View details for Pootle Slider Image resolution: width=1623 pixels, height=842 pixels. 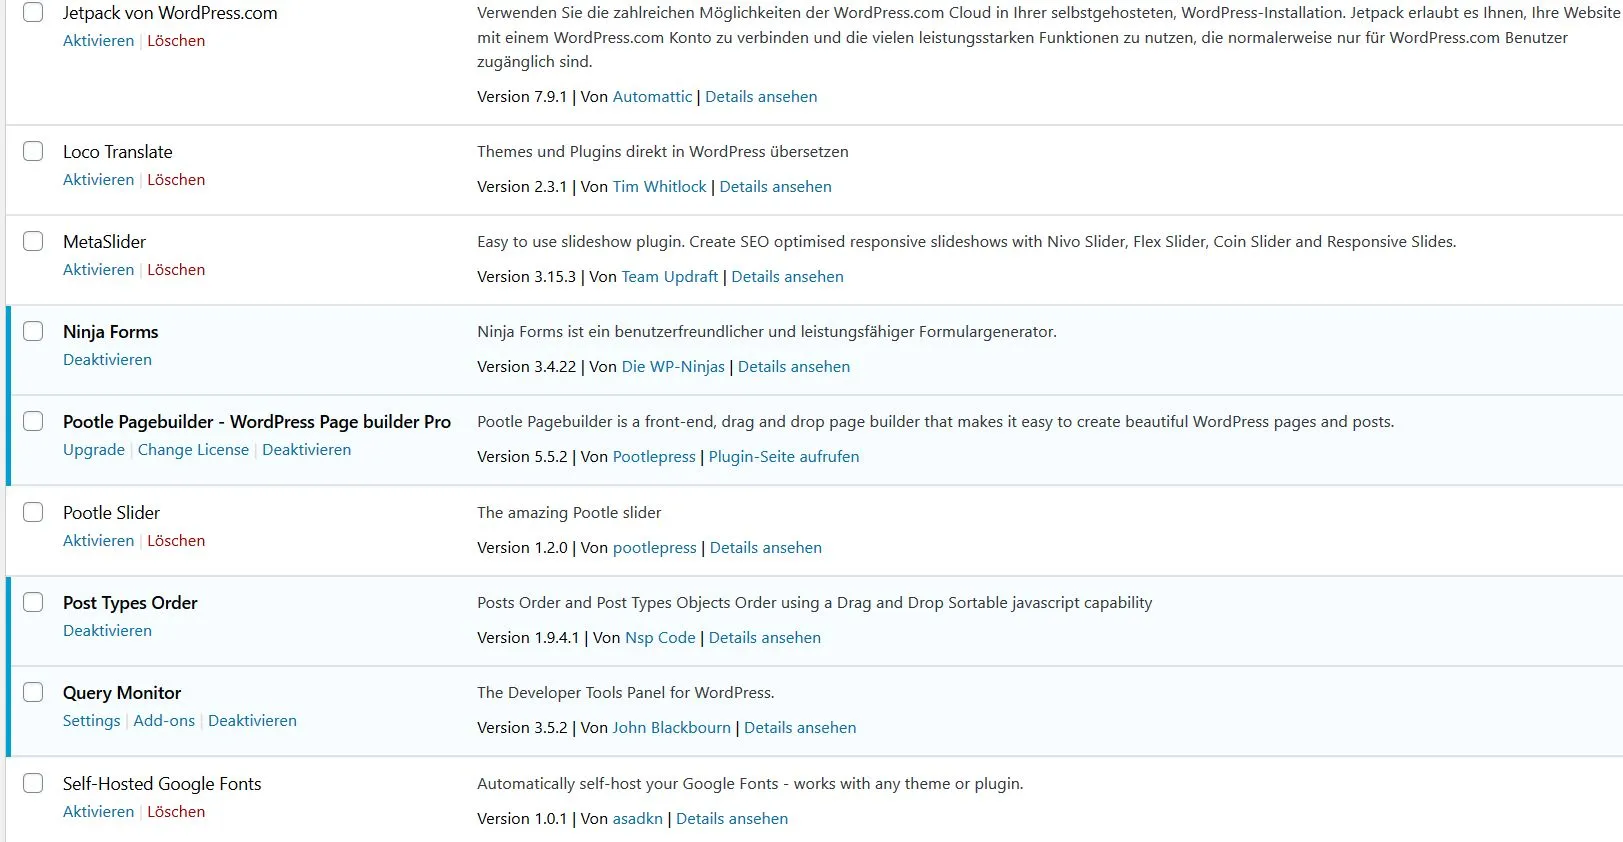(x=766, y=548)
